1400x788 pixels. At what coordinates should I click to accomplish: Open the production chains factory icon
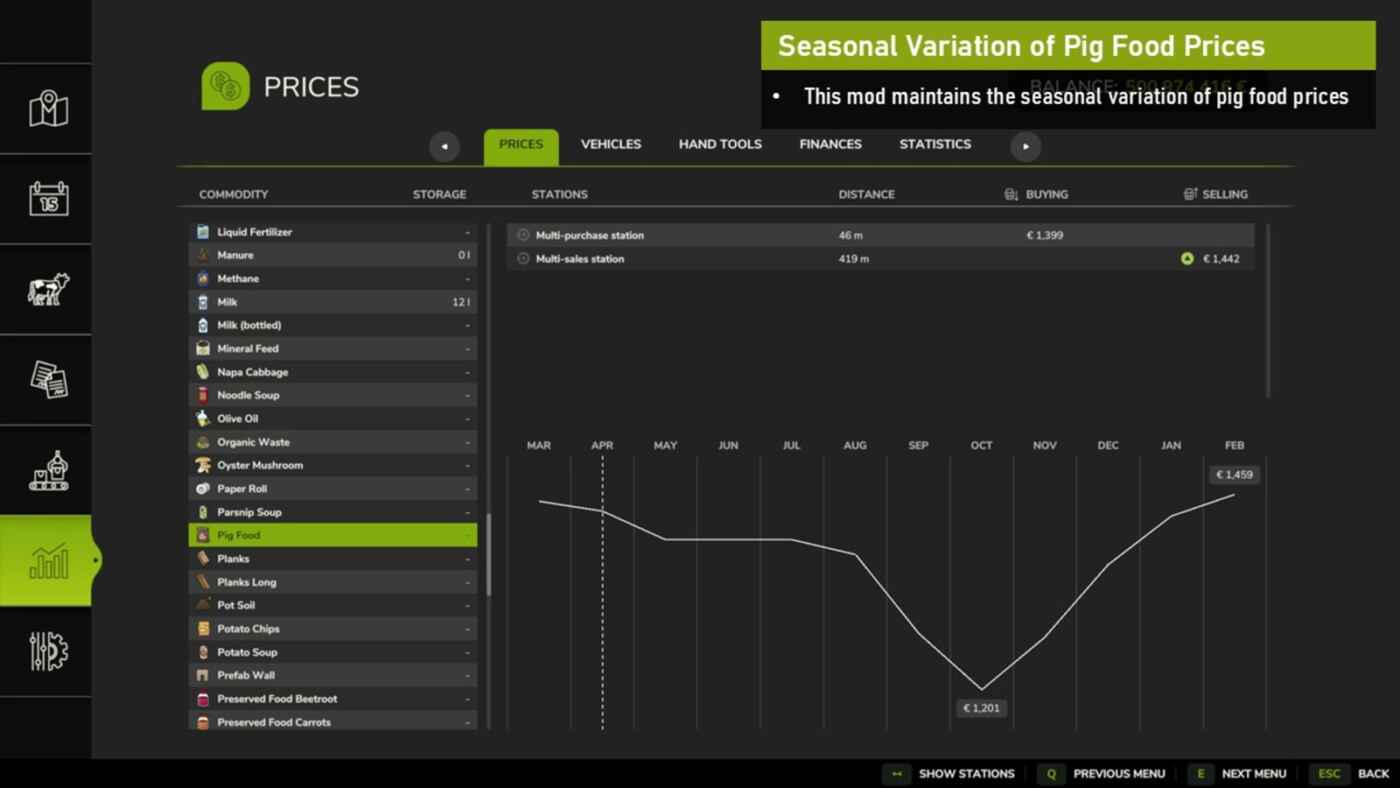pyautogui.click(x=47, y=470)
